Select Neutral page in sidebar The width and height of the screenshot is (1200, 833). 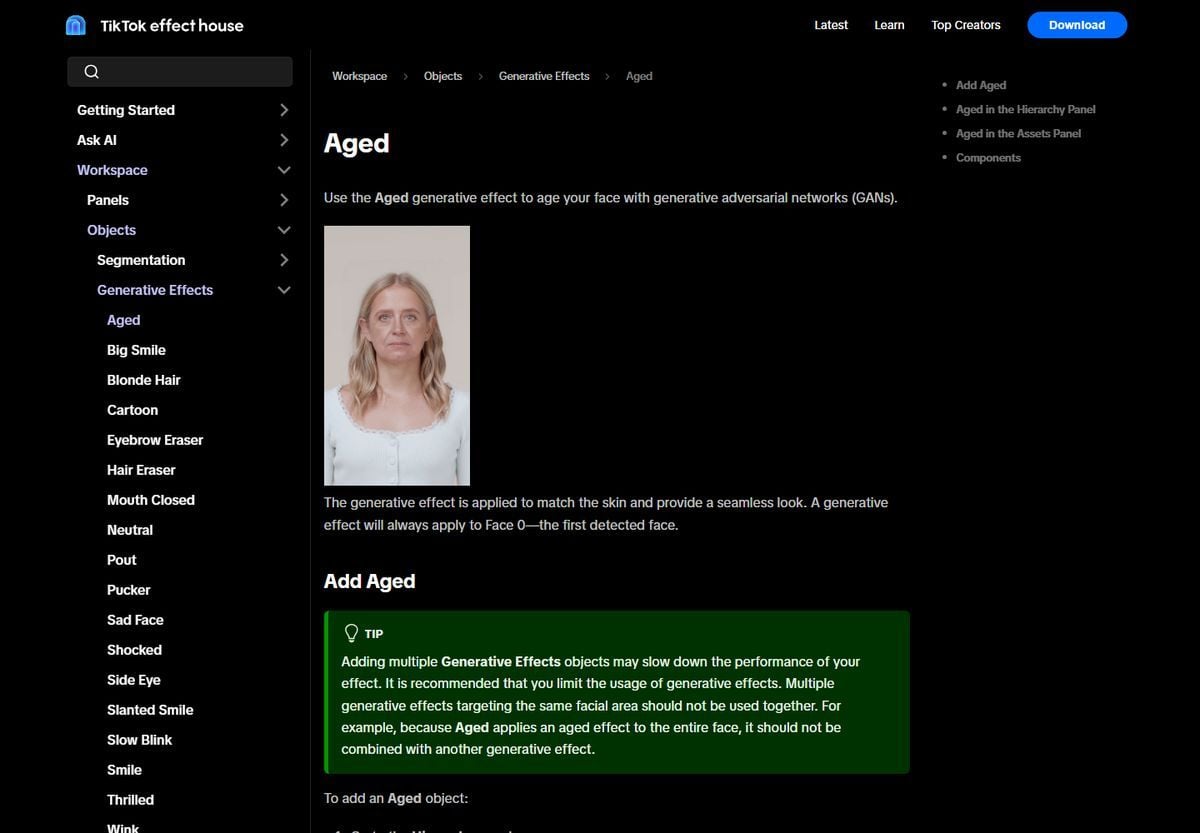tap(130, 530)
